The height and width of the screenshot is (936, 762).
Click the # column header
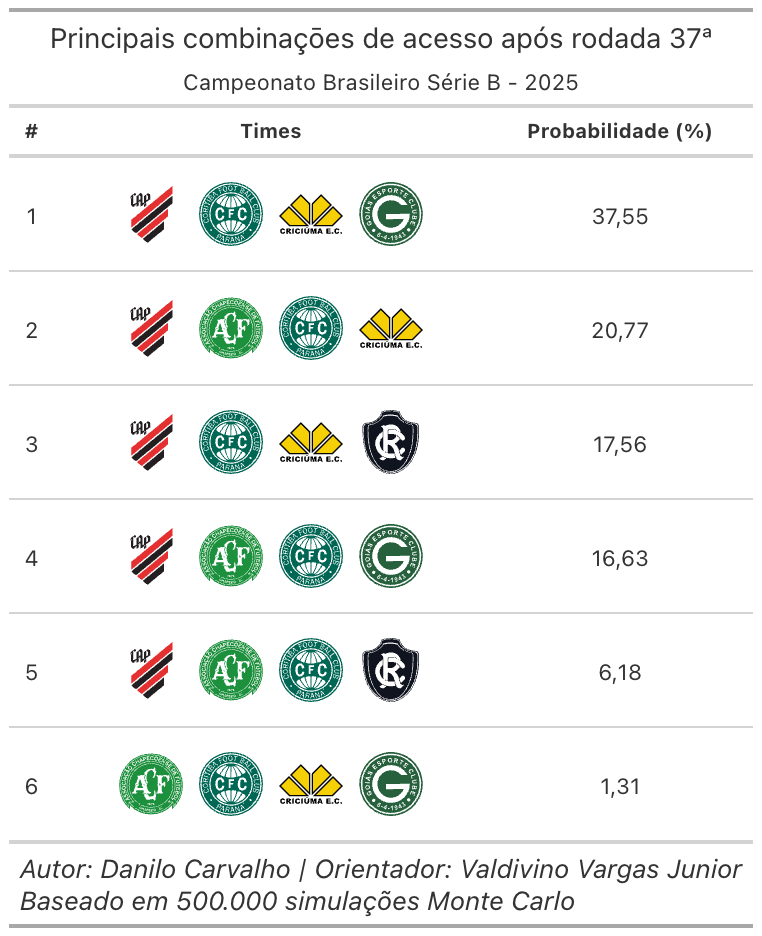click(32, 131)
